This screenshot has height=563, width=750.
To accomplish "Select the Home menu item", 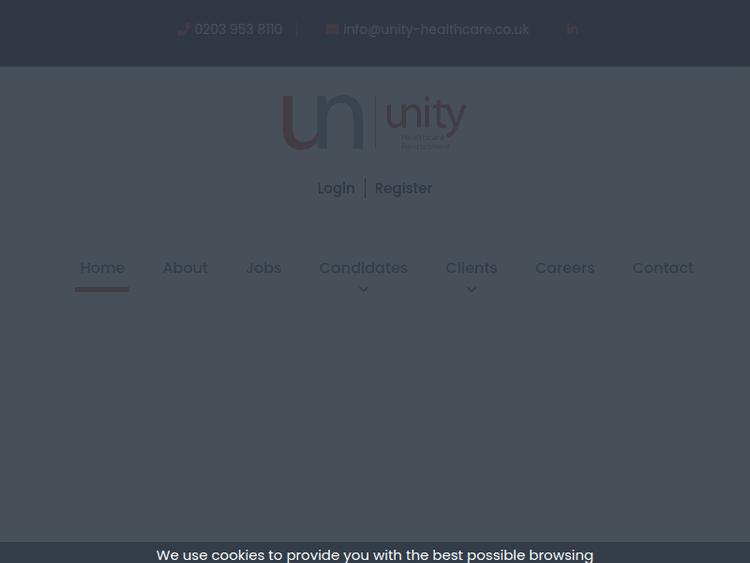I will (102, 268).
